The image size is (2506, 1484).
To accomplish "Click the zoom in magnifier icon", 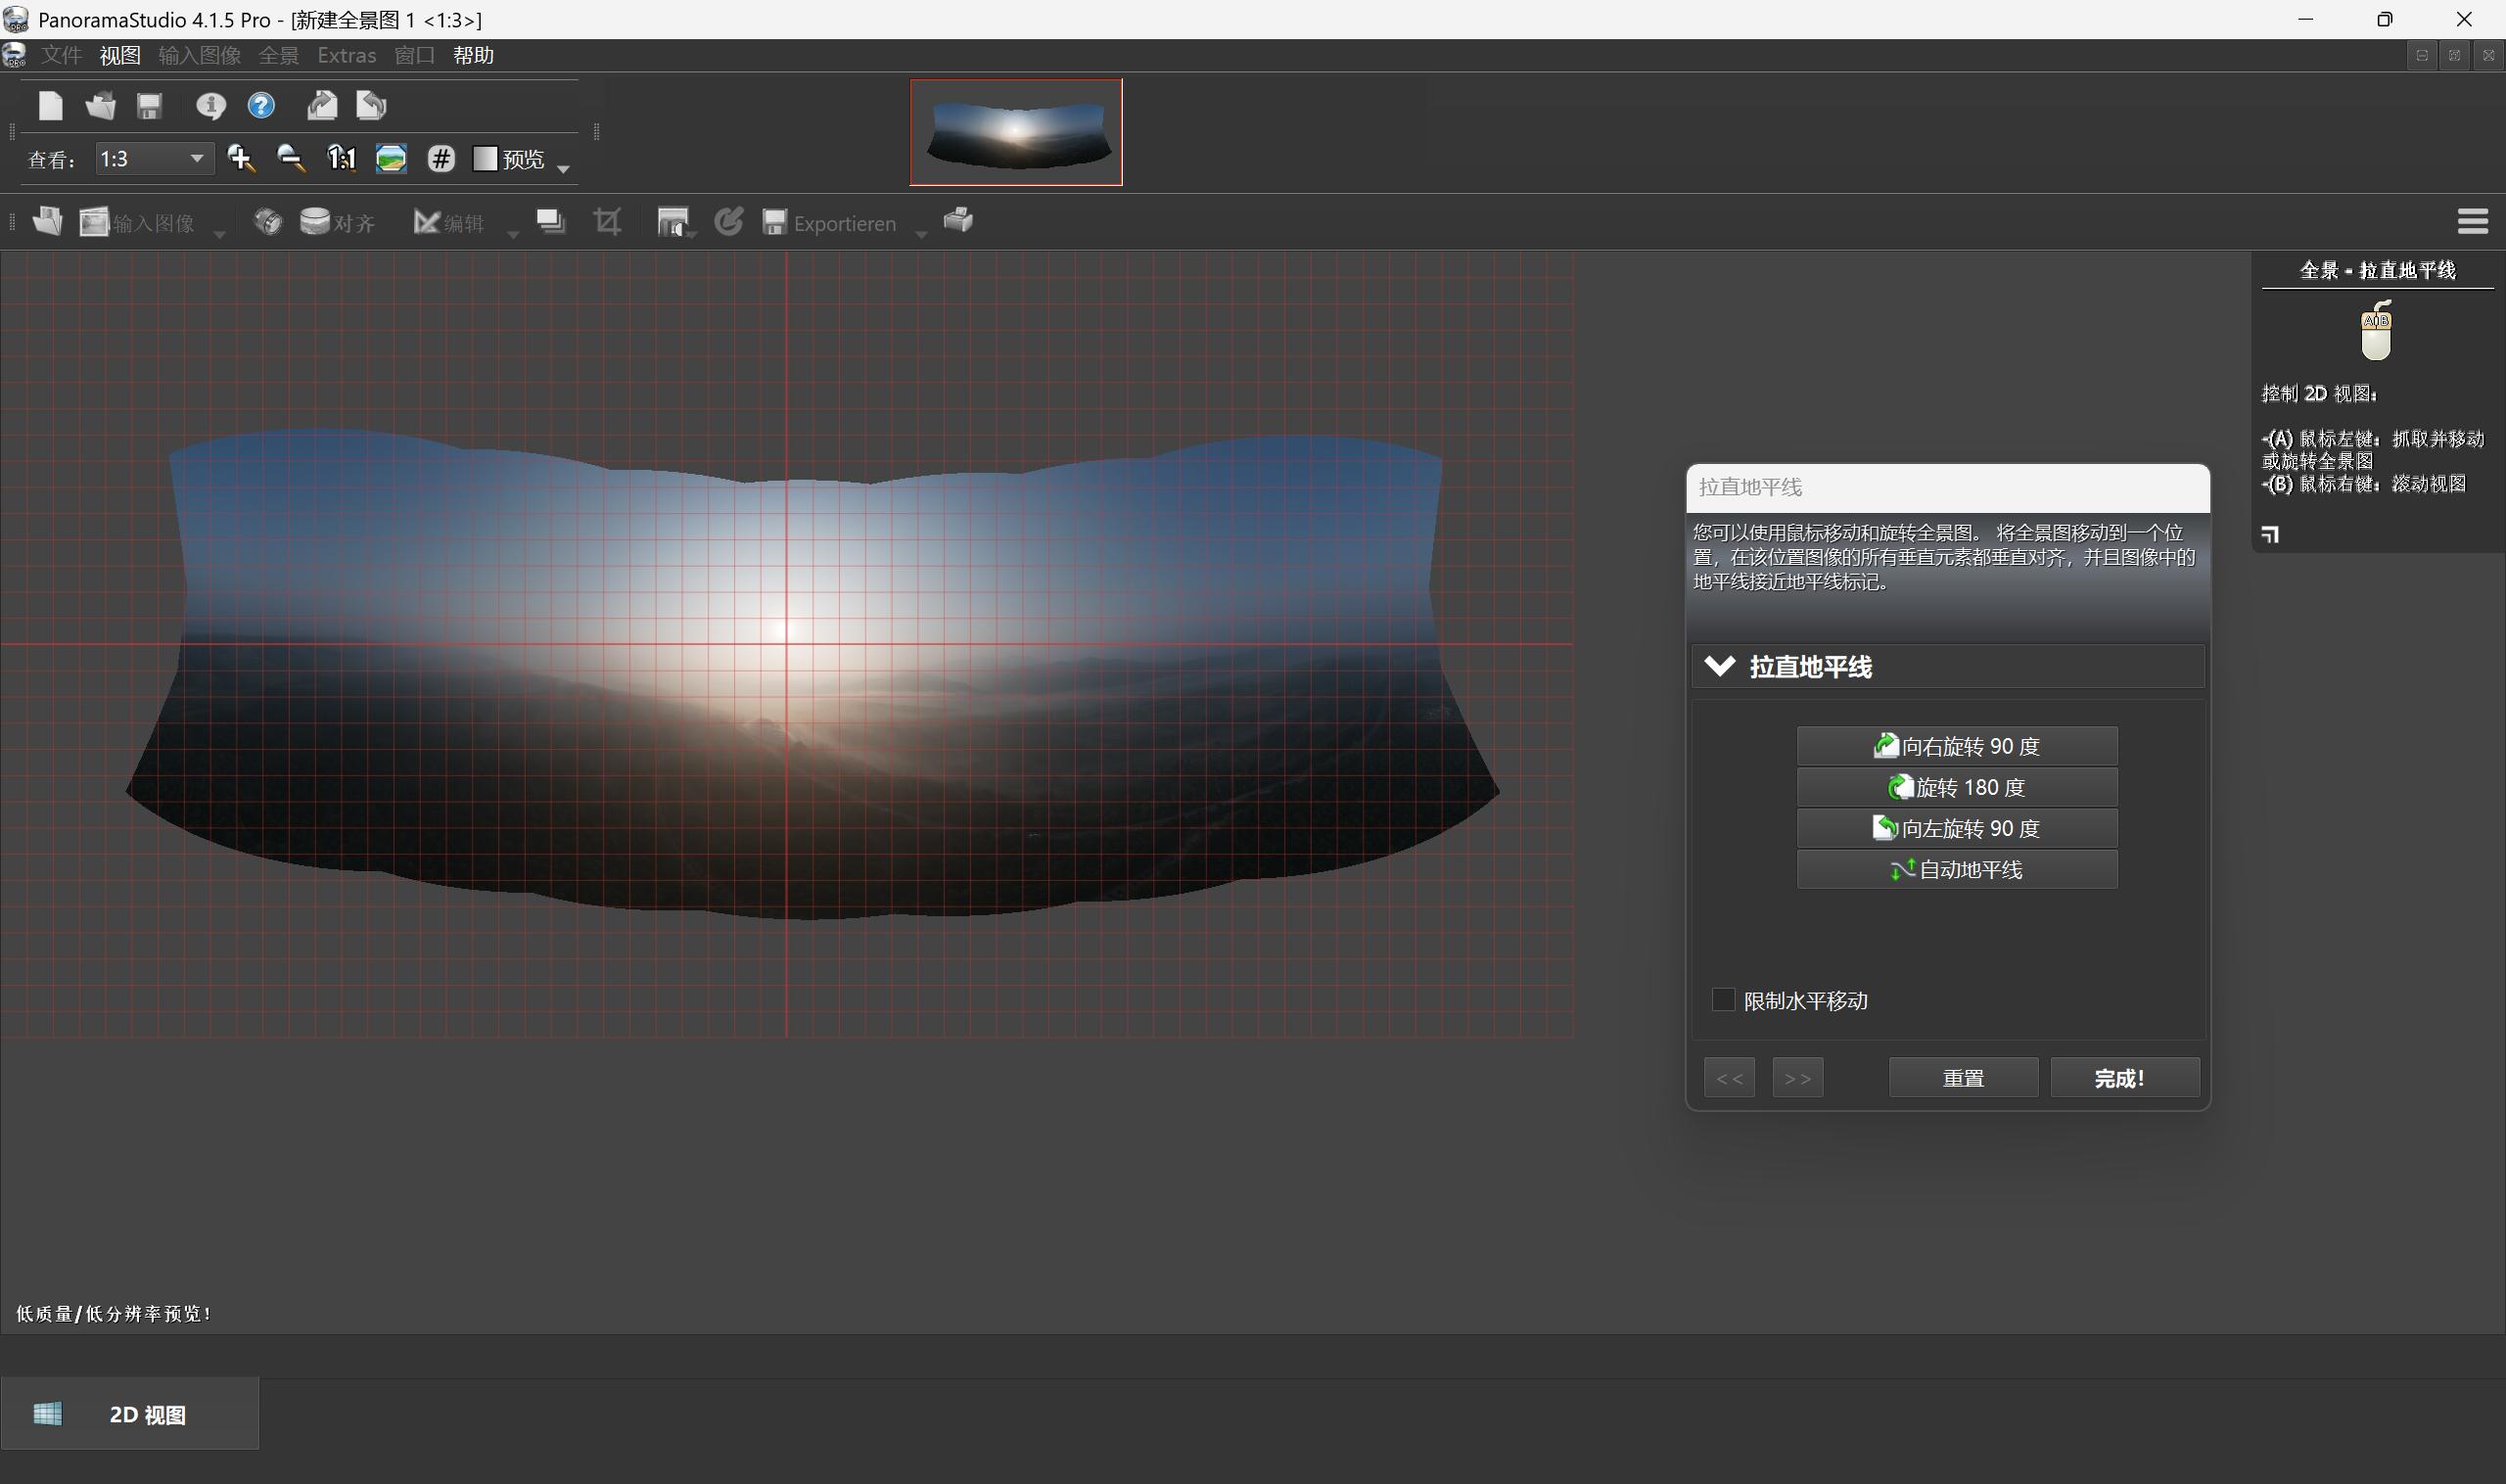I will click(x=241, y=158).
